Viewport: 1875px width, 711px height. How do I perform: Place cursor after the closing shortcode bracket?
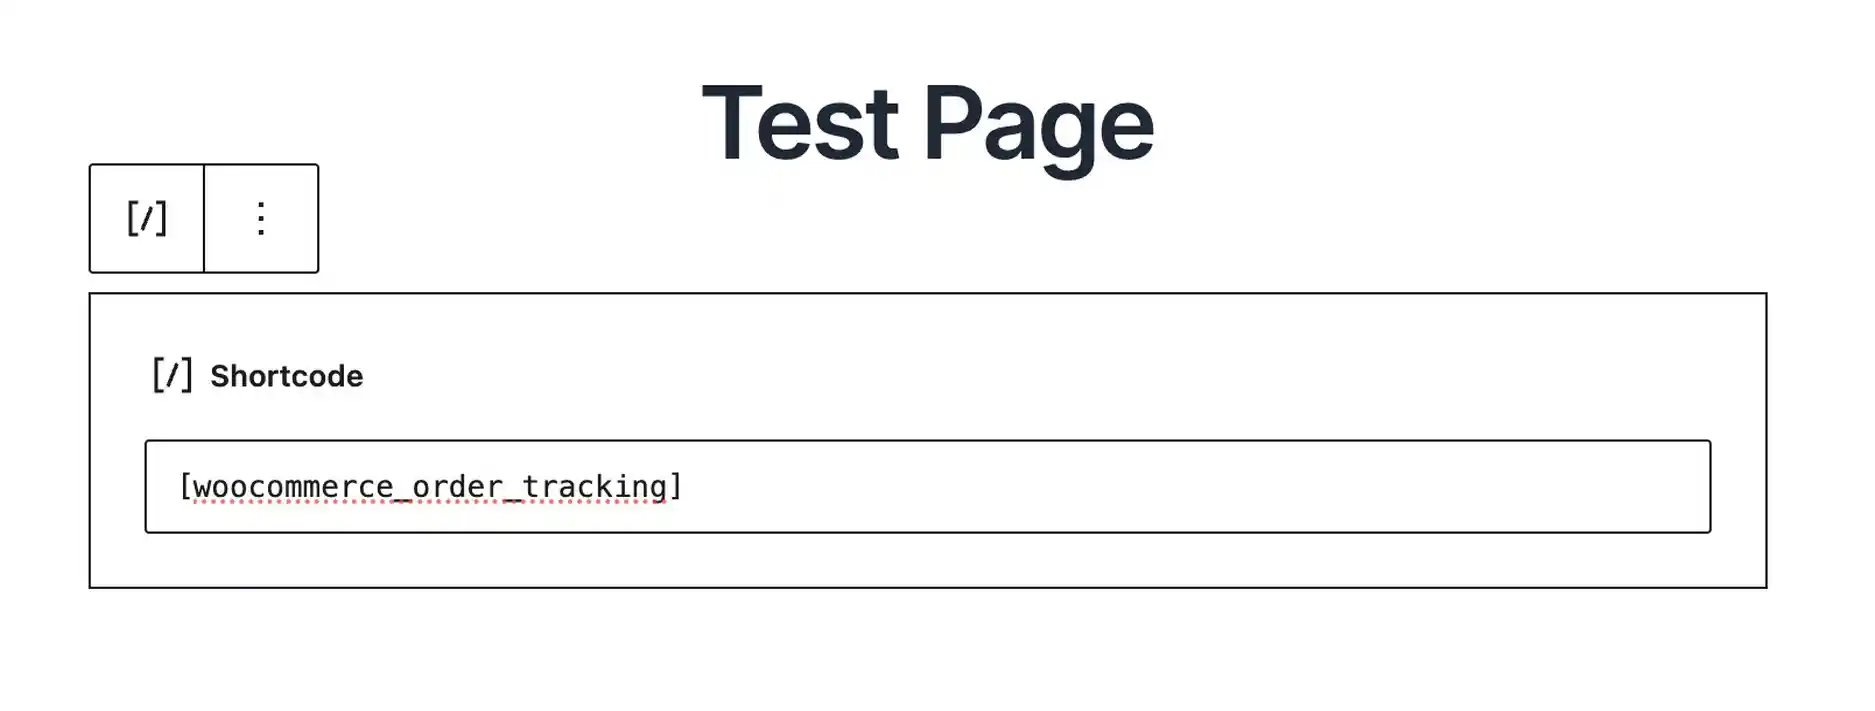click(683, 487)
